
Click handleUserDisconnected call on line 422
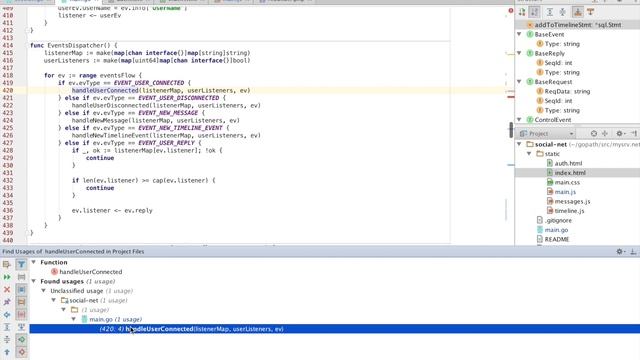pyautogui.click(x=110, y=105)
